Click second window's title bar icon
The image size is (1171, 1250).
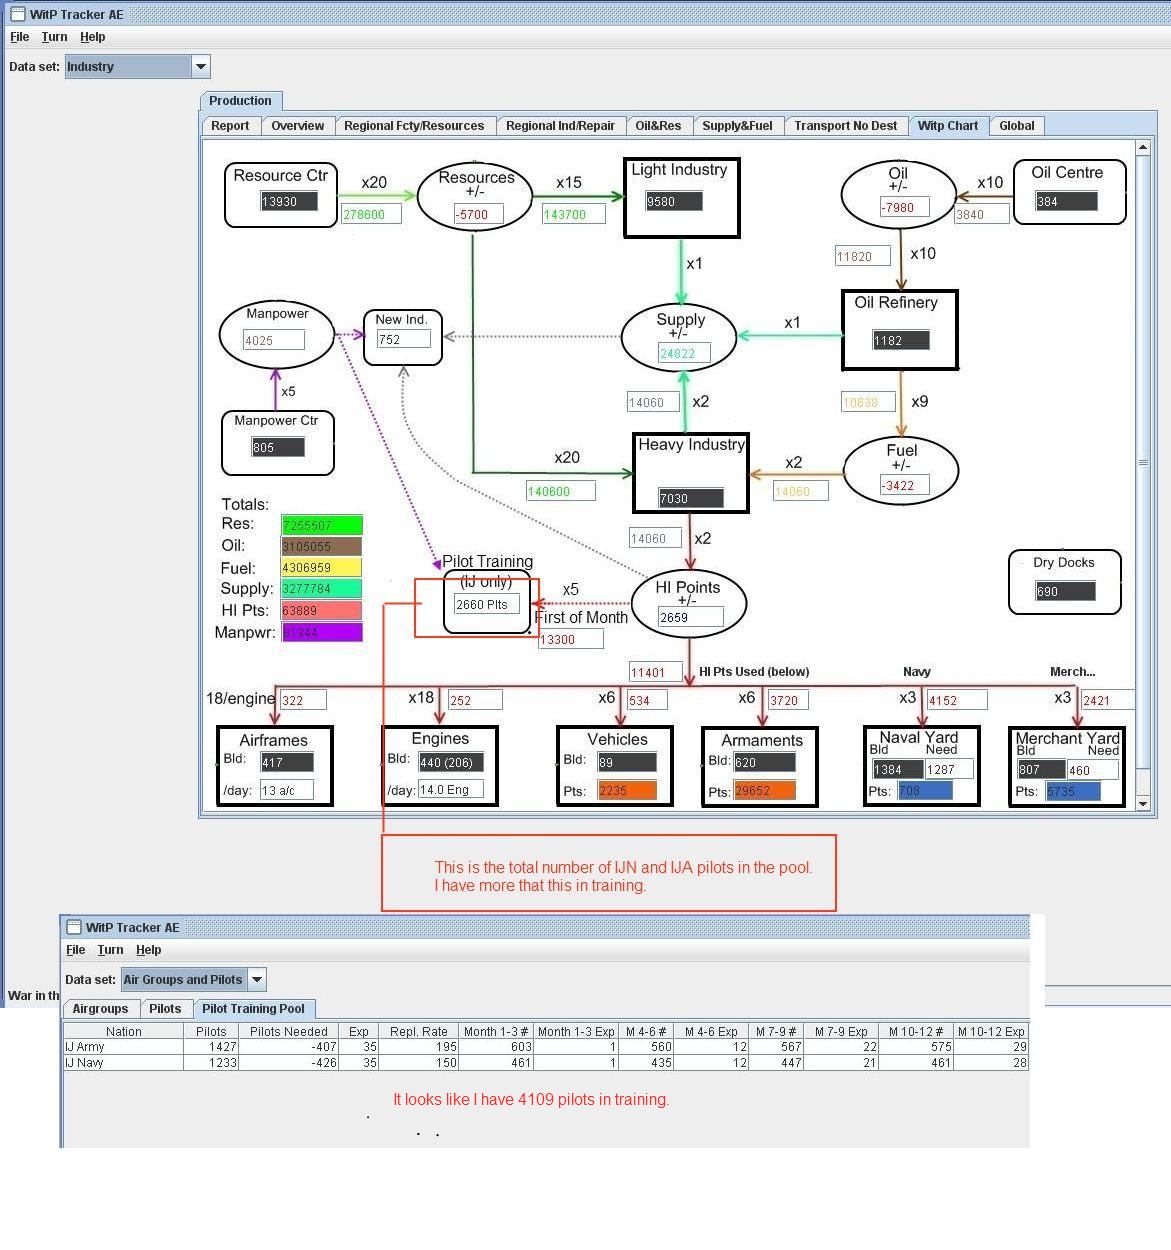(x=73, y=927)
